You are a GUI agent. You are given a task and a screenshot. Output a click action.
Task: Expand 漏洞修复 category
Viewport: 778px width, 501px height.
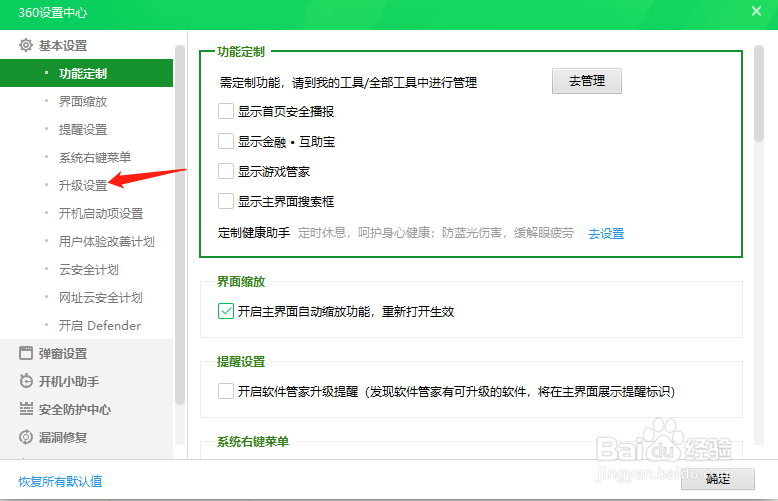pyautogui.click(x=86, y=437)
